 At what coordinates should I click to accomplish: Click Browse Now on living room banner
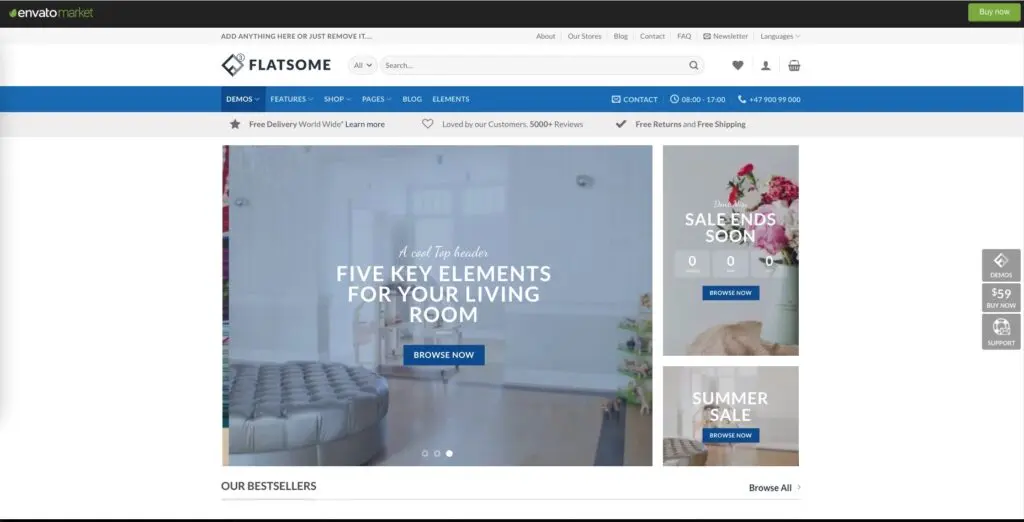pos(444,355)
